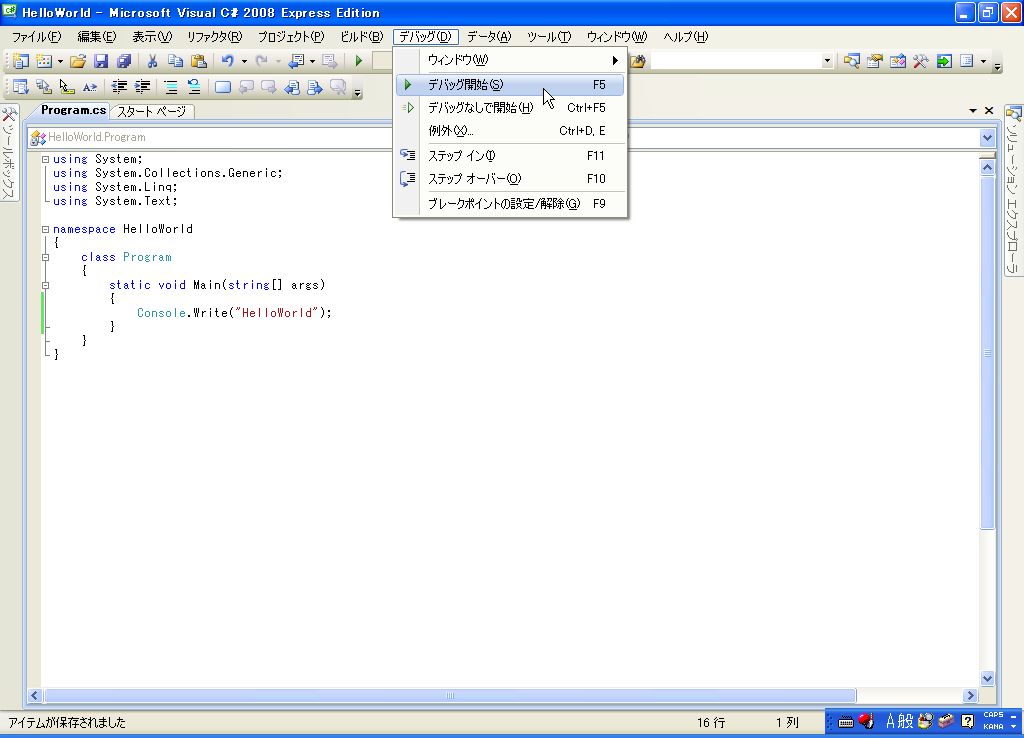Screen dimensions: 1024x738
Task: Collapse the using directives region
Action: [x=45, y=159]
